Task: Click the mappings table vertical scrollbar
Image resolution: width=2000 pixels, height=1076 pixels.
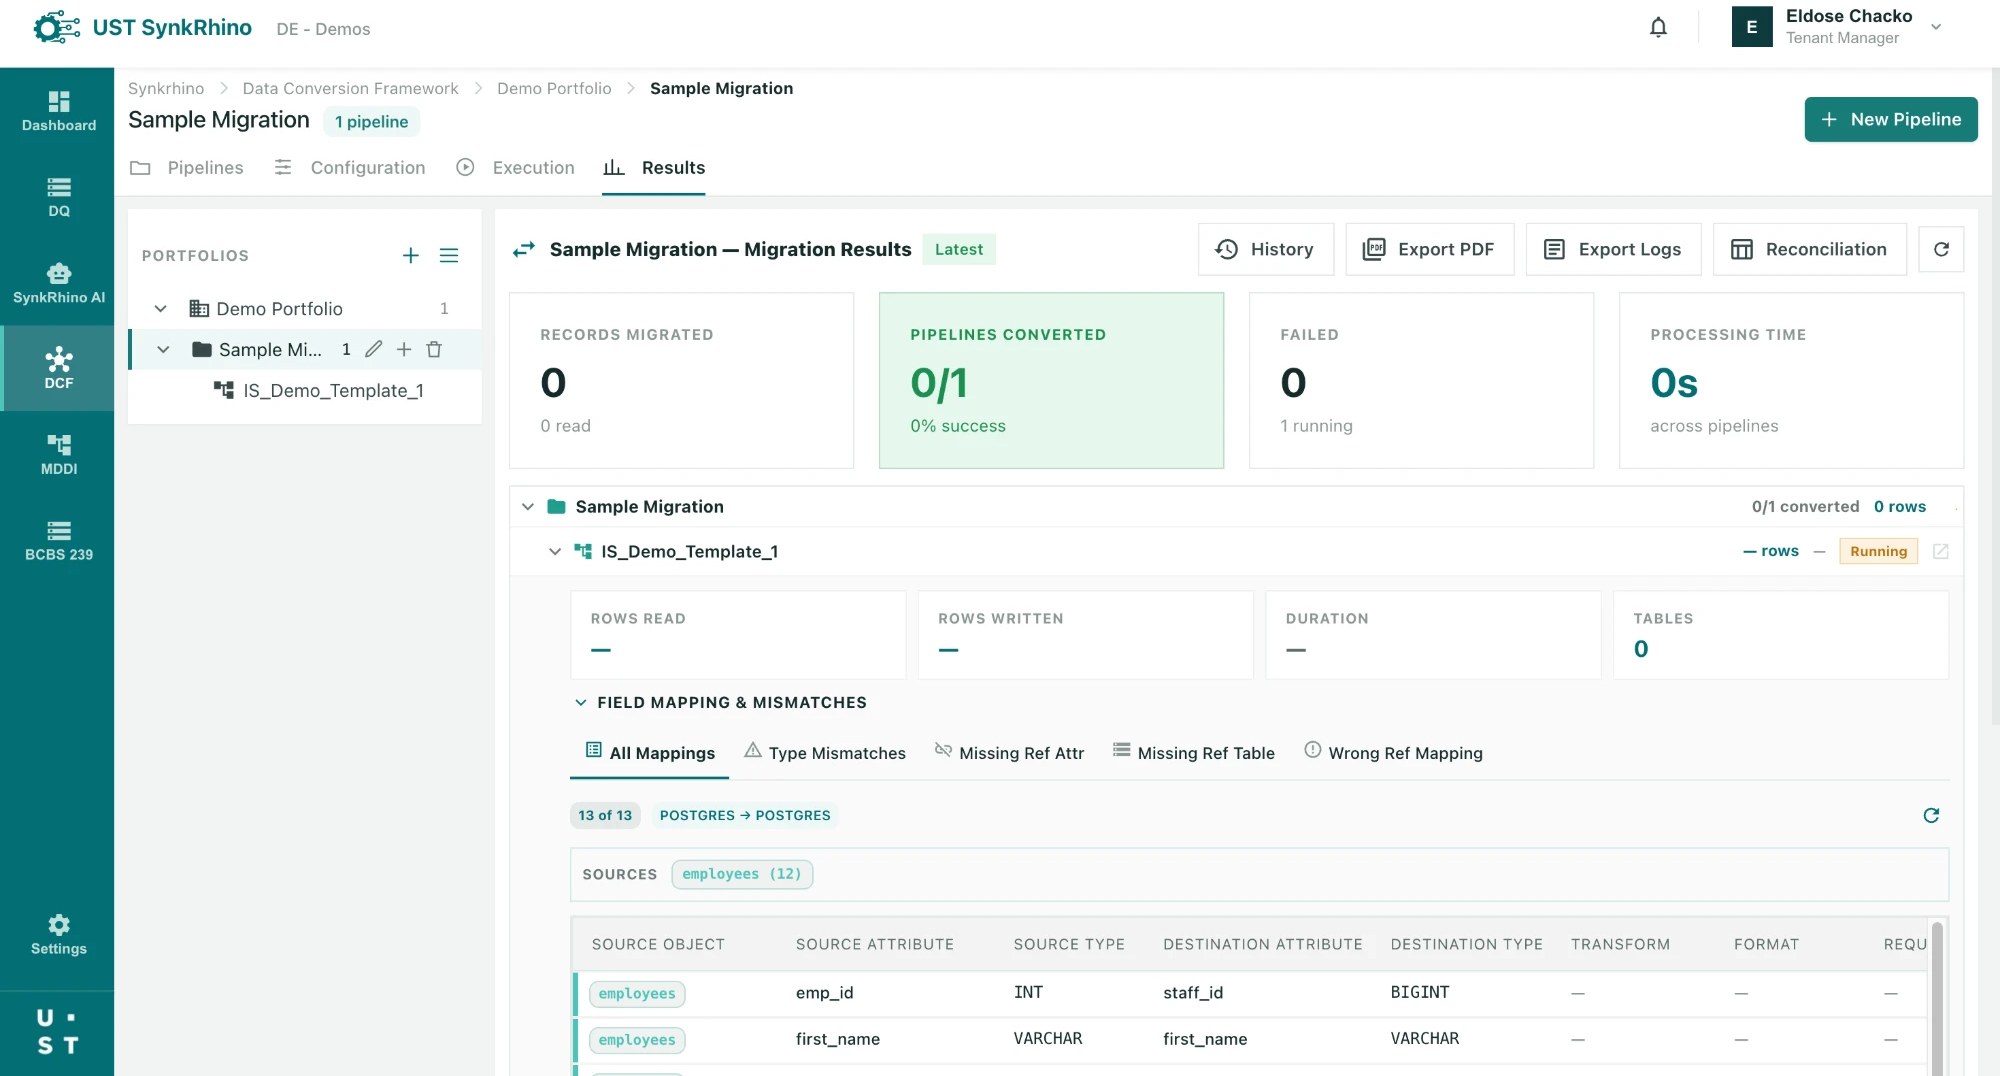Action: pyautogui.click(x=1937, y=997)
